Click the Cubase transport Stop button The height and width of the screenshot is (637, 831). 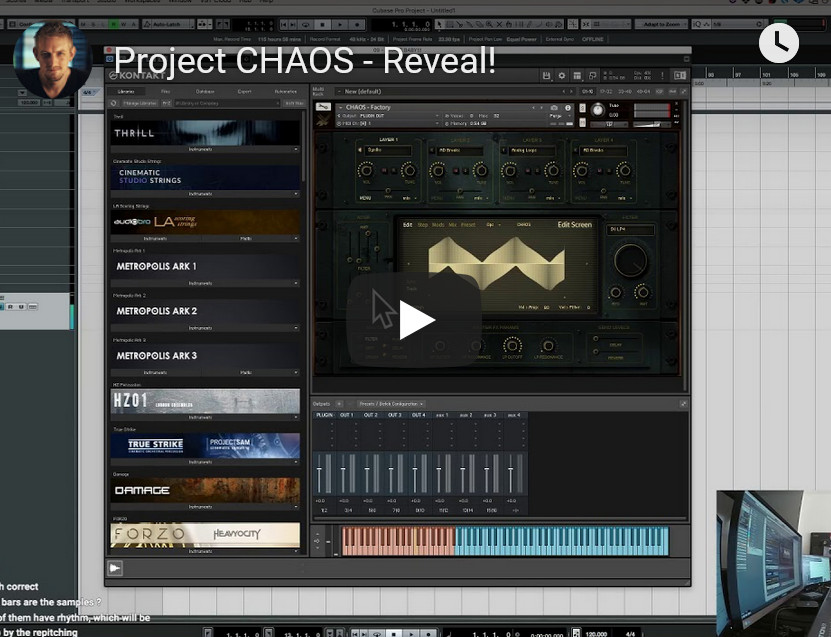(x=322, y=24)
